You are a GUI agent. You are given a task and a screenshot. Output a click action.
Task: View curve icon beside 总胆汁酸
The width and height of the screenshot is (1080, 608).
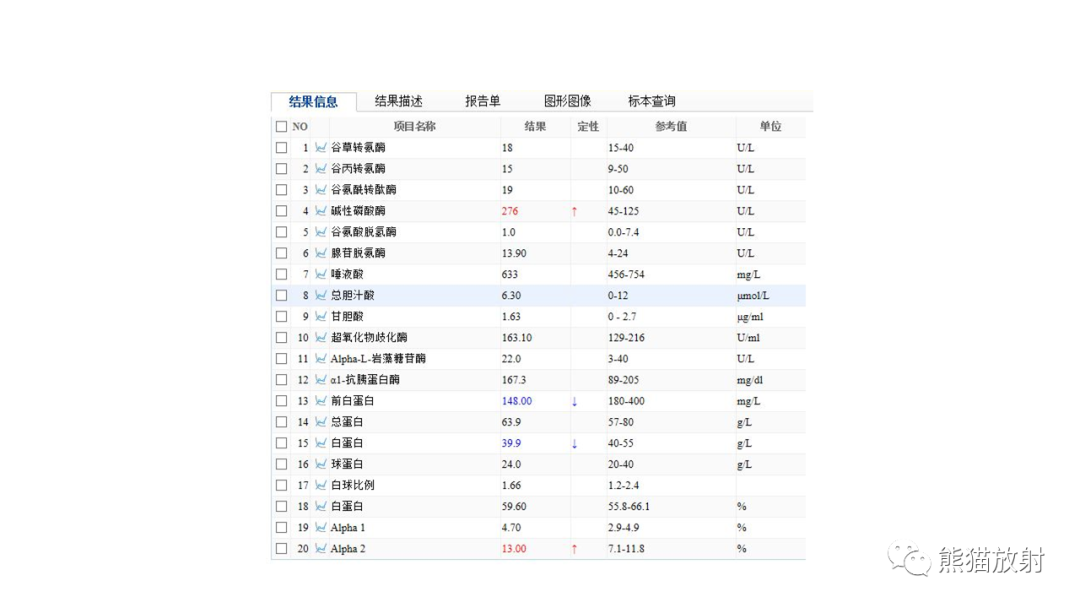tap(320, 295)
